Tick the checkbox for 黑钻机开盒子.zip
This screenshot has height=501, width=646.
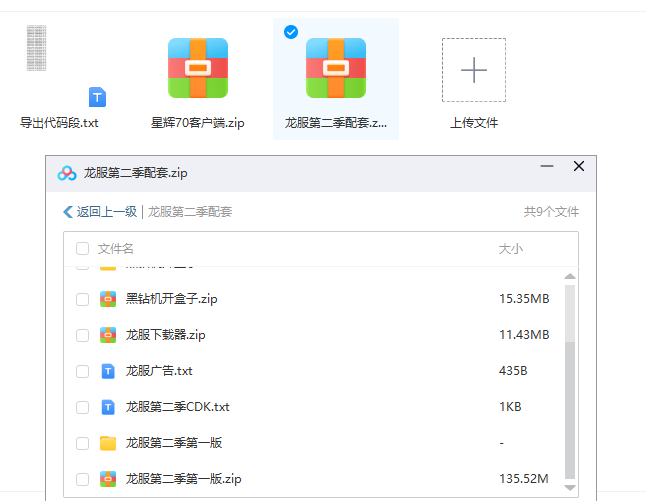(x=82, y=299)
